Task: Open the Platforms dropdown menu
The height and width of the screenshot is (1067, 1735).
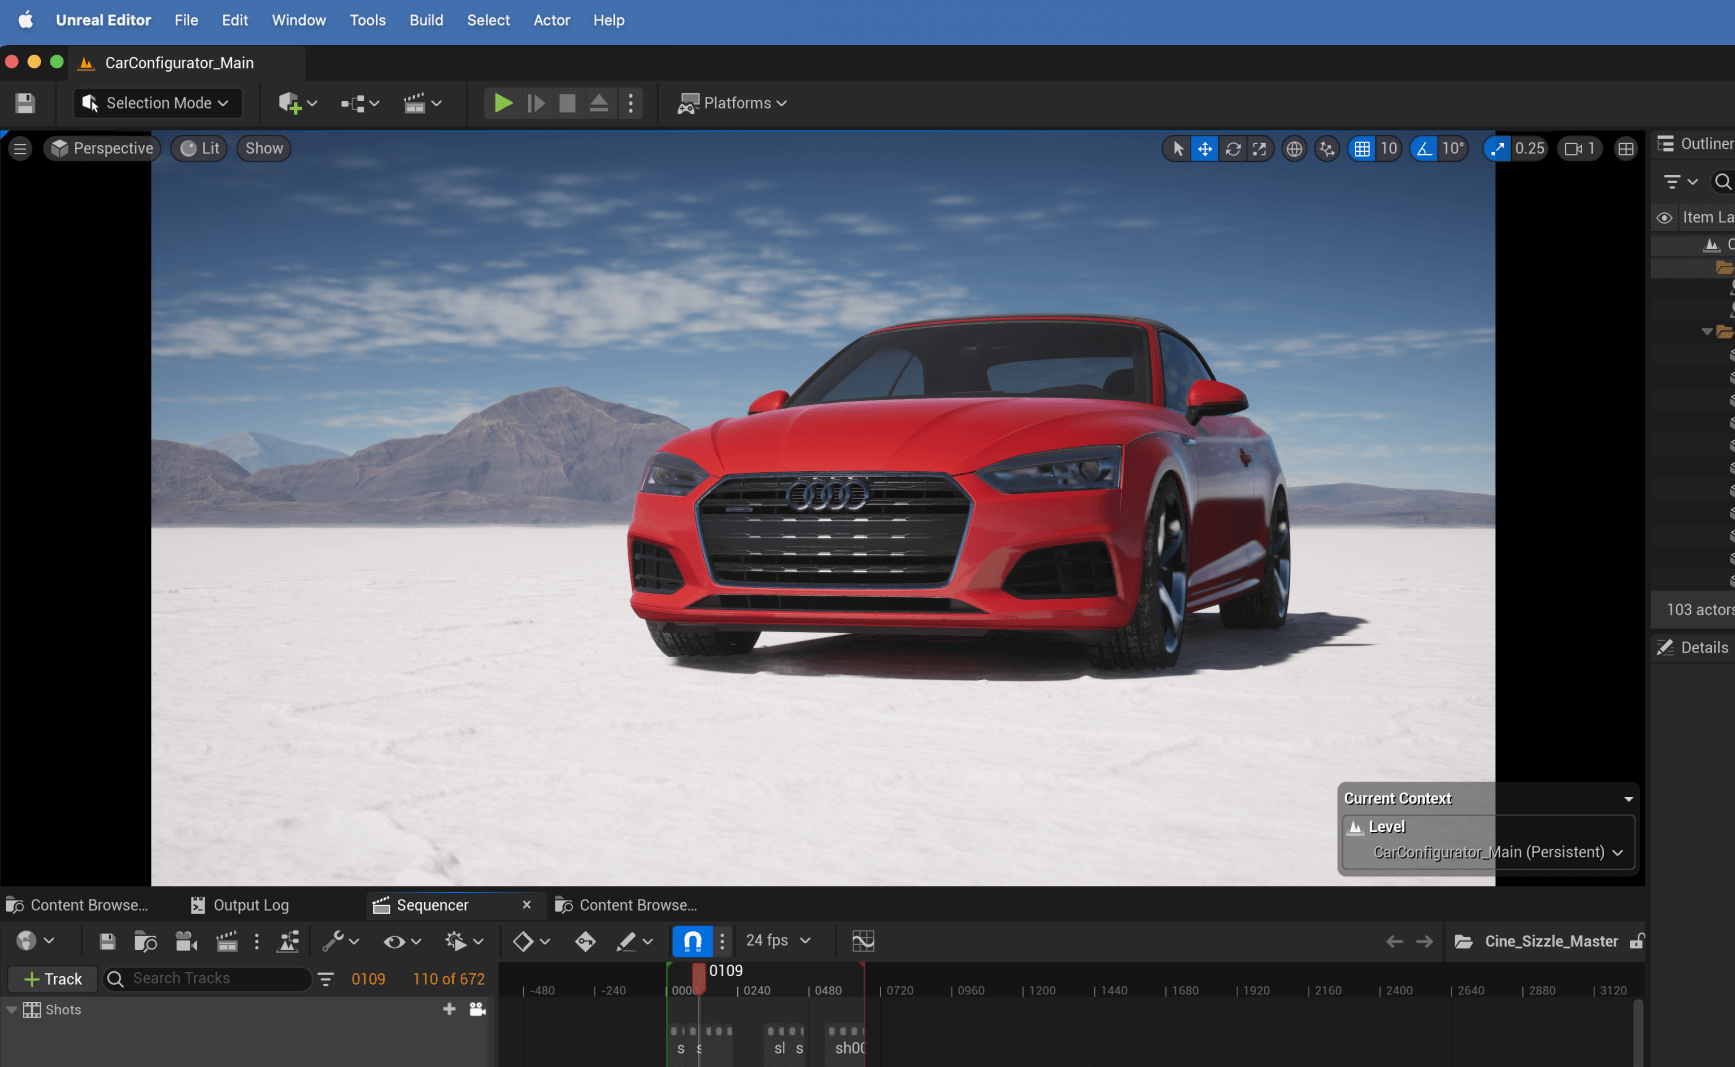Action: pyautogui.click(x=733, y=103)
